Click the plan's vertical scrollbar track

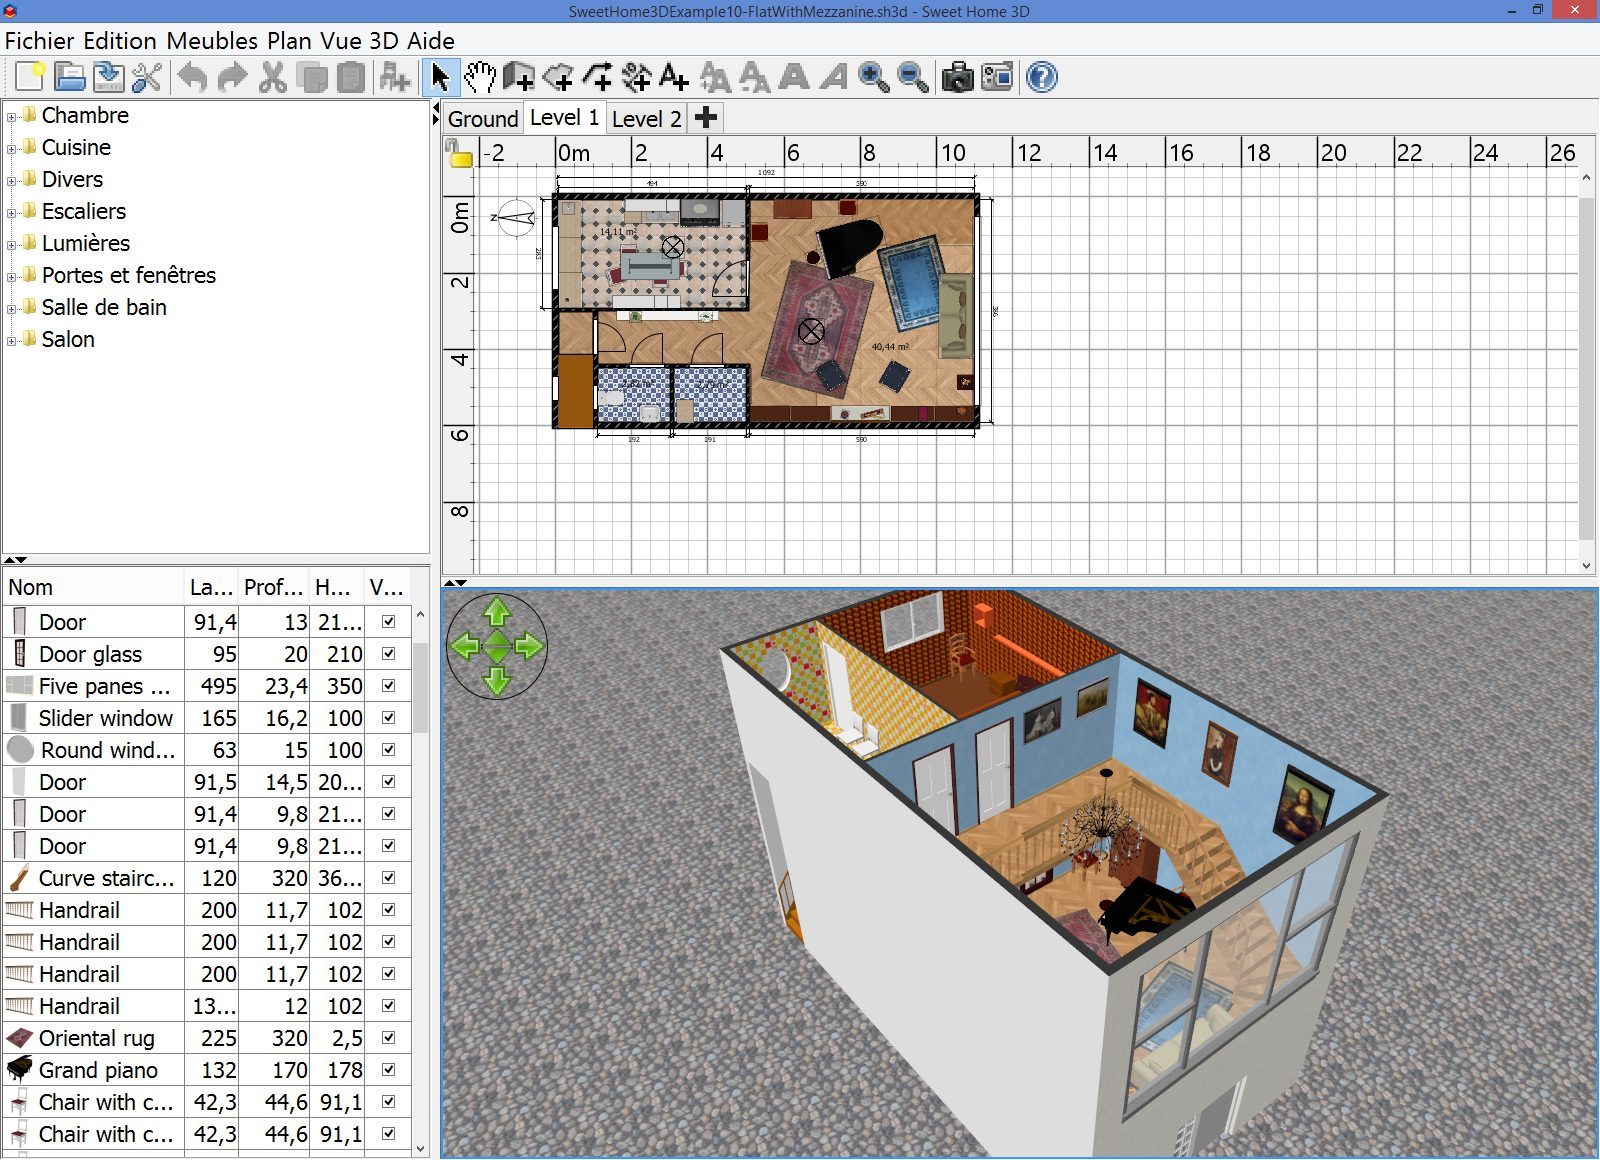click(x=1586, y=400)
